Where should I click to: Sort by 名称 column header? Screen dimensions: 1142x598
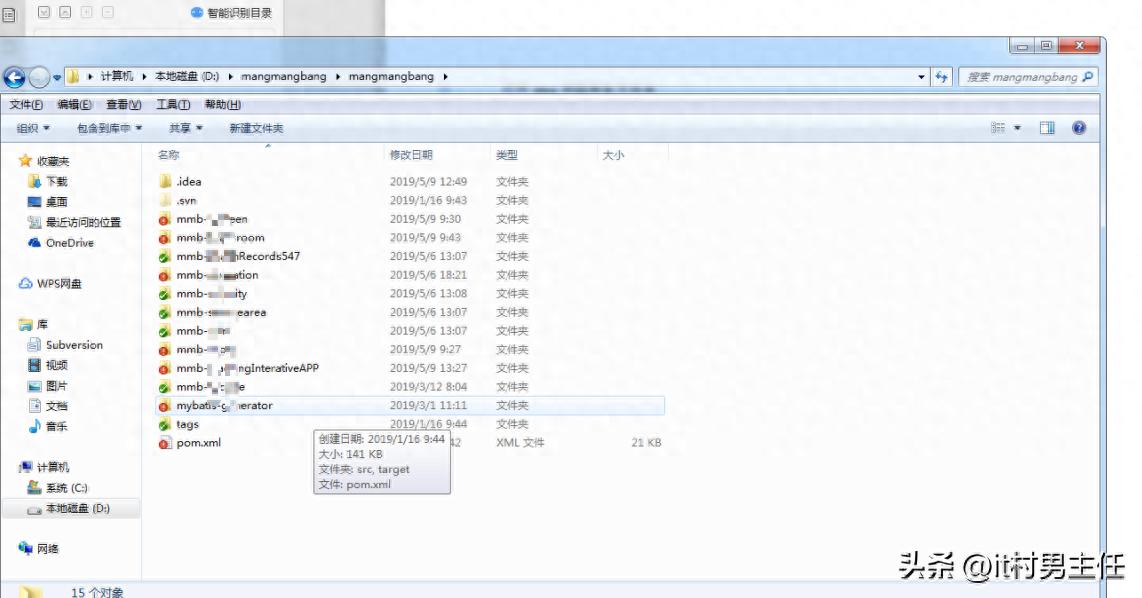point(168,154)
